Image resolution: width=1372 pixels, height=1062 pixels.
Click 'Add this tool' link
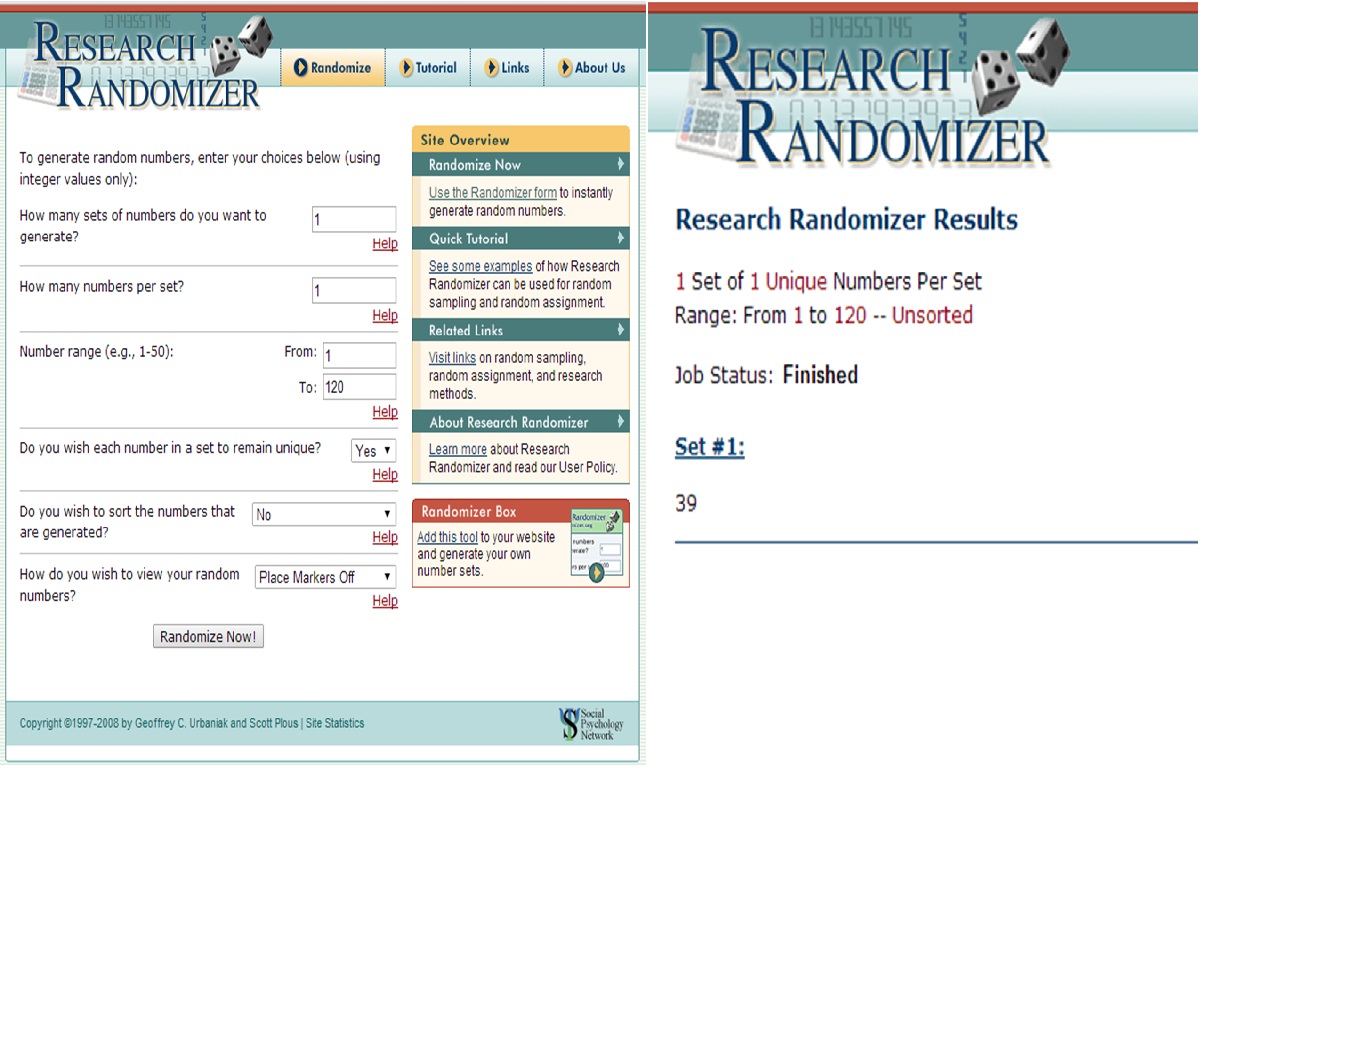pyautogui.click(x=447, y=538)
